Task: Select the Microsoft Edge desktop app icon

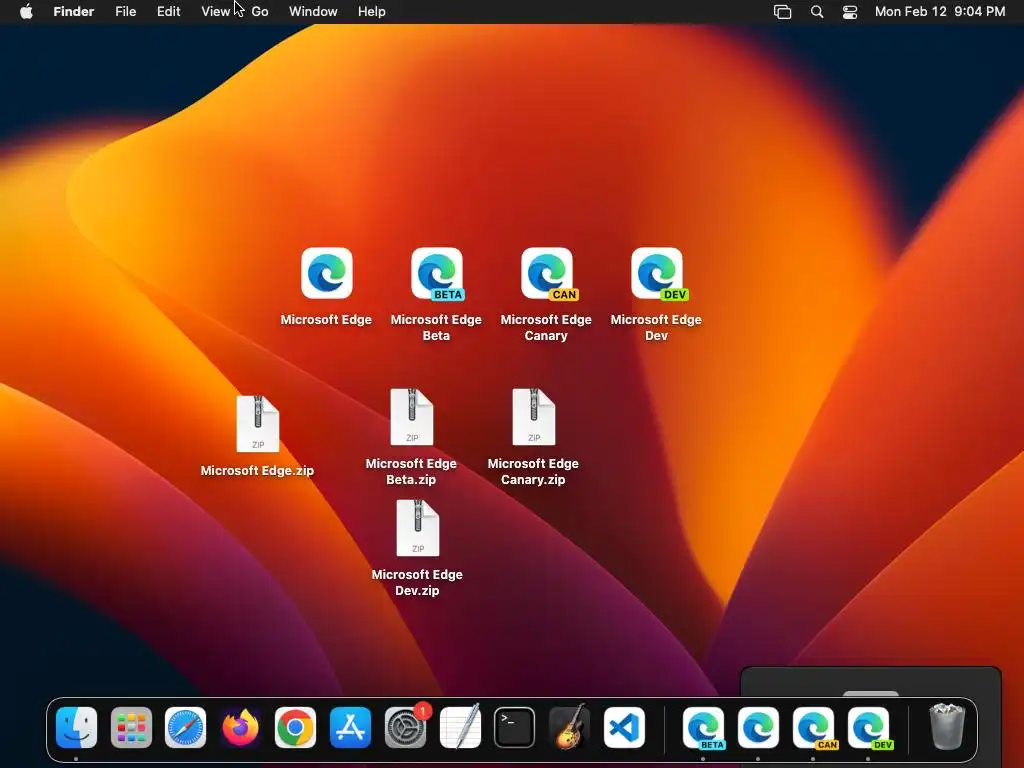Action: pos(327,273)
